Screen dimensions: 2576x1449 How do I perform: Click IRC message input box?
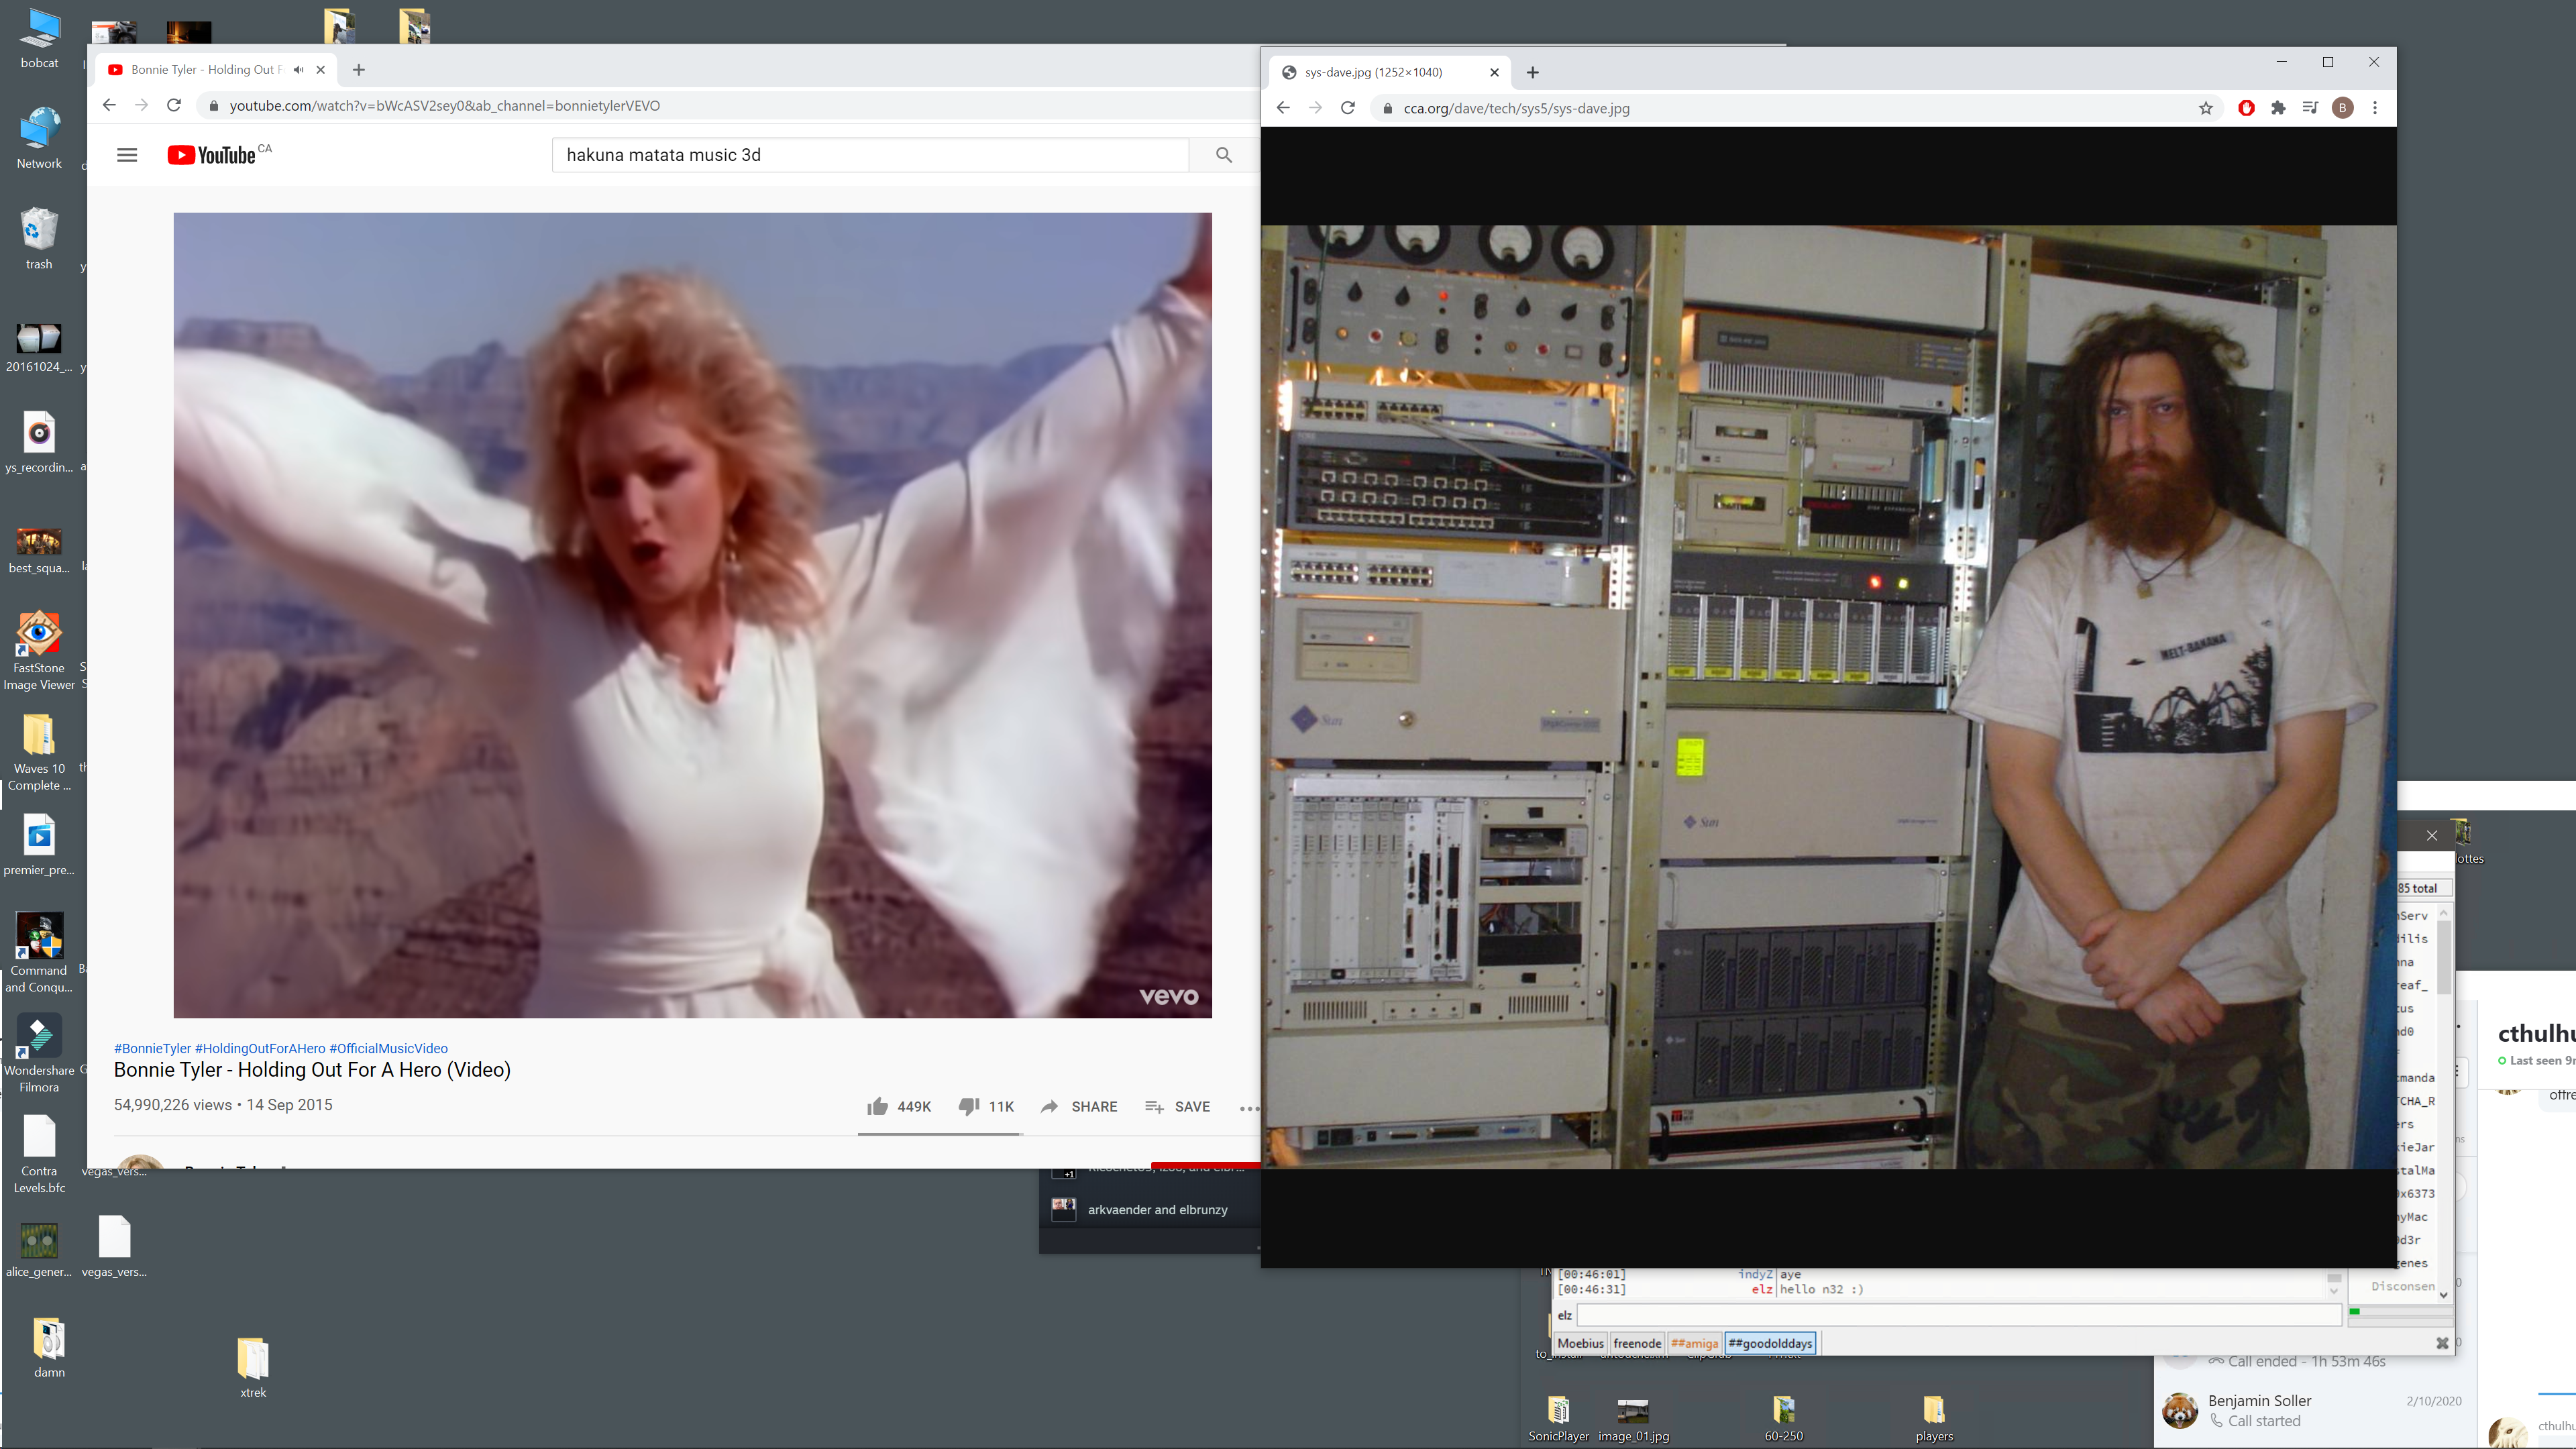1958,1315
